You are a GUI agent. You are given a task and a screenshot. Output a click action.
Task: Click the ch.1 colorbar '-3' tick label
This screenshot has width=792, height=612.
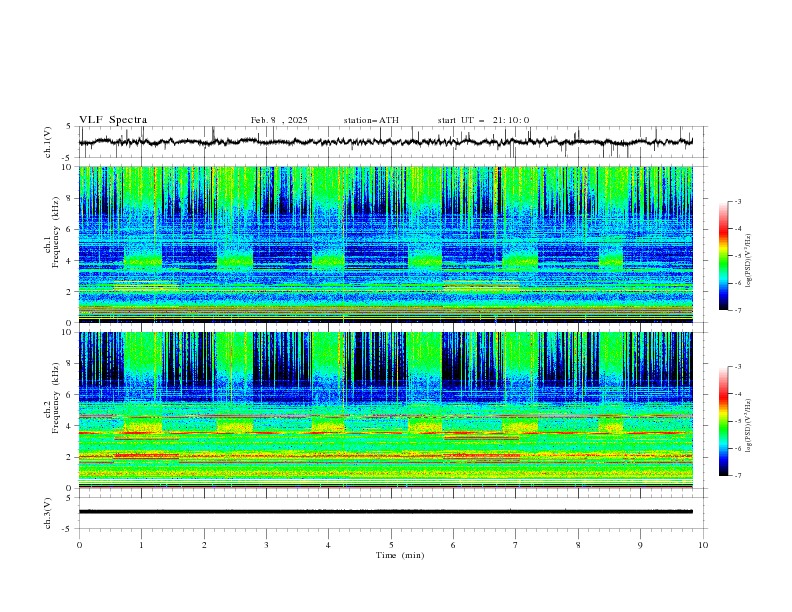tap(737, 201)
